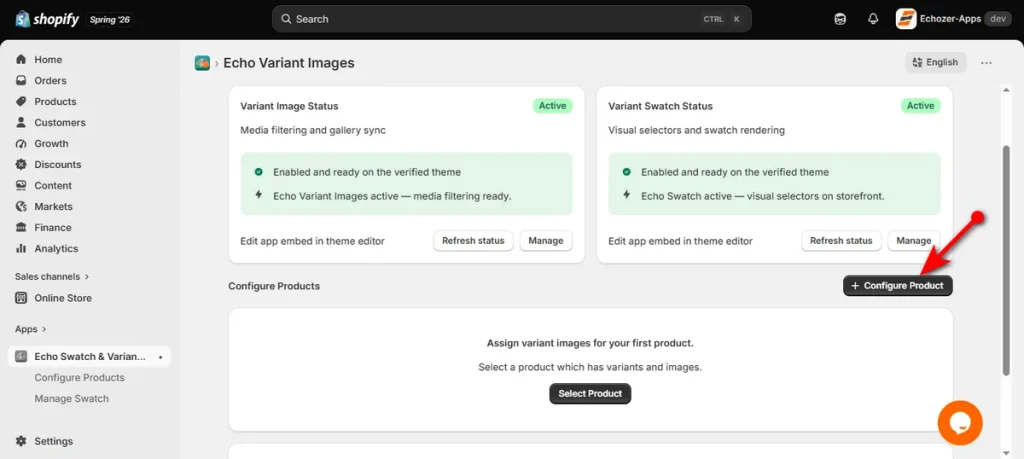This screenshot has width=1024, height=459.
Task: Click Manage in Variant Image Status card
Action: coord(546,240)
